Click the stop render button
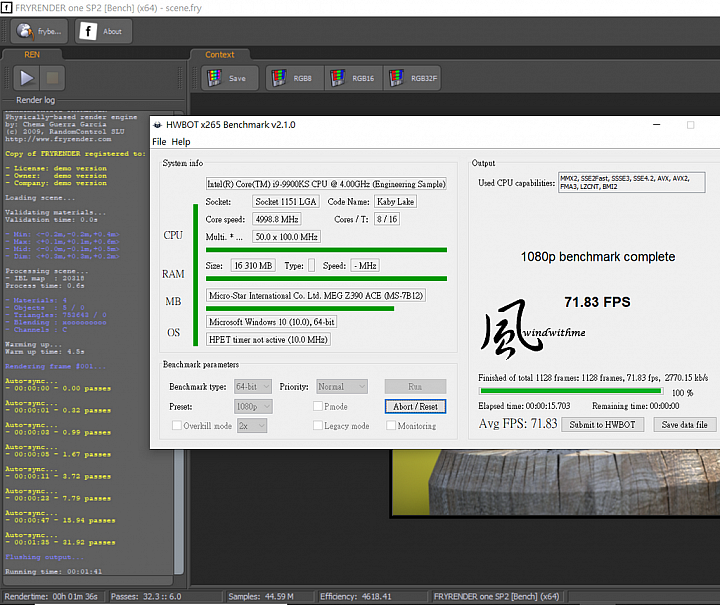The image size is (720, 605). click(x=52, y=78)
